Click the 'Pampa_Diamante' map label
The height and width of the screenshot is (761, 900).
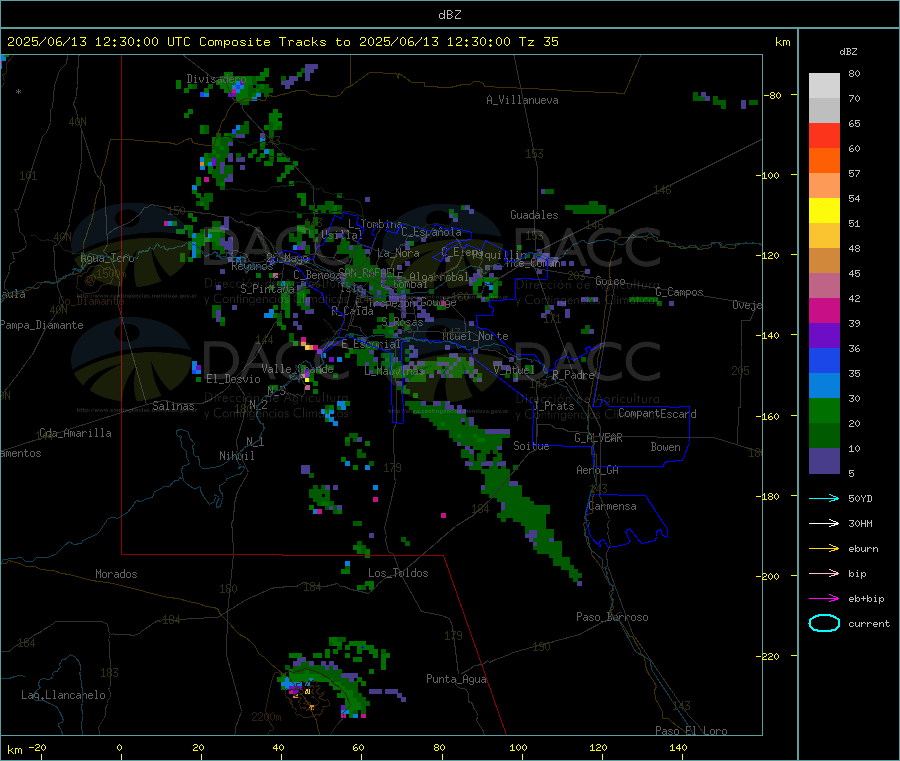(42, 325)
